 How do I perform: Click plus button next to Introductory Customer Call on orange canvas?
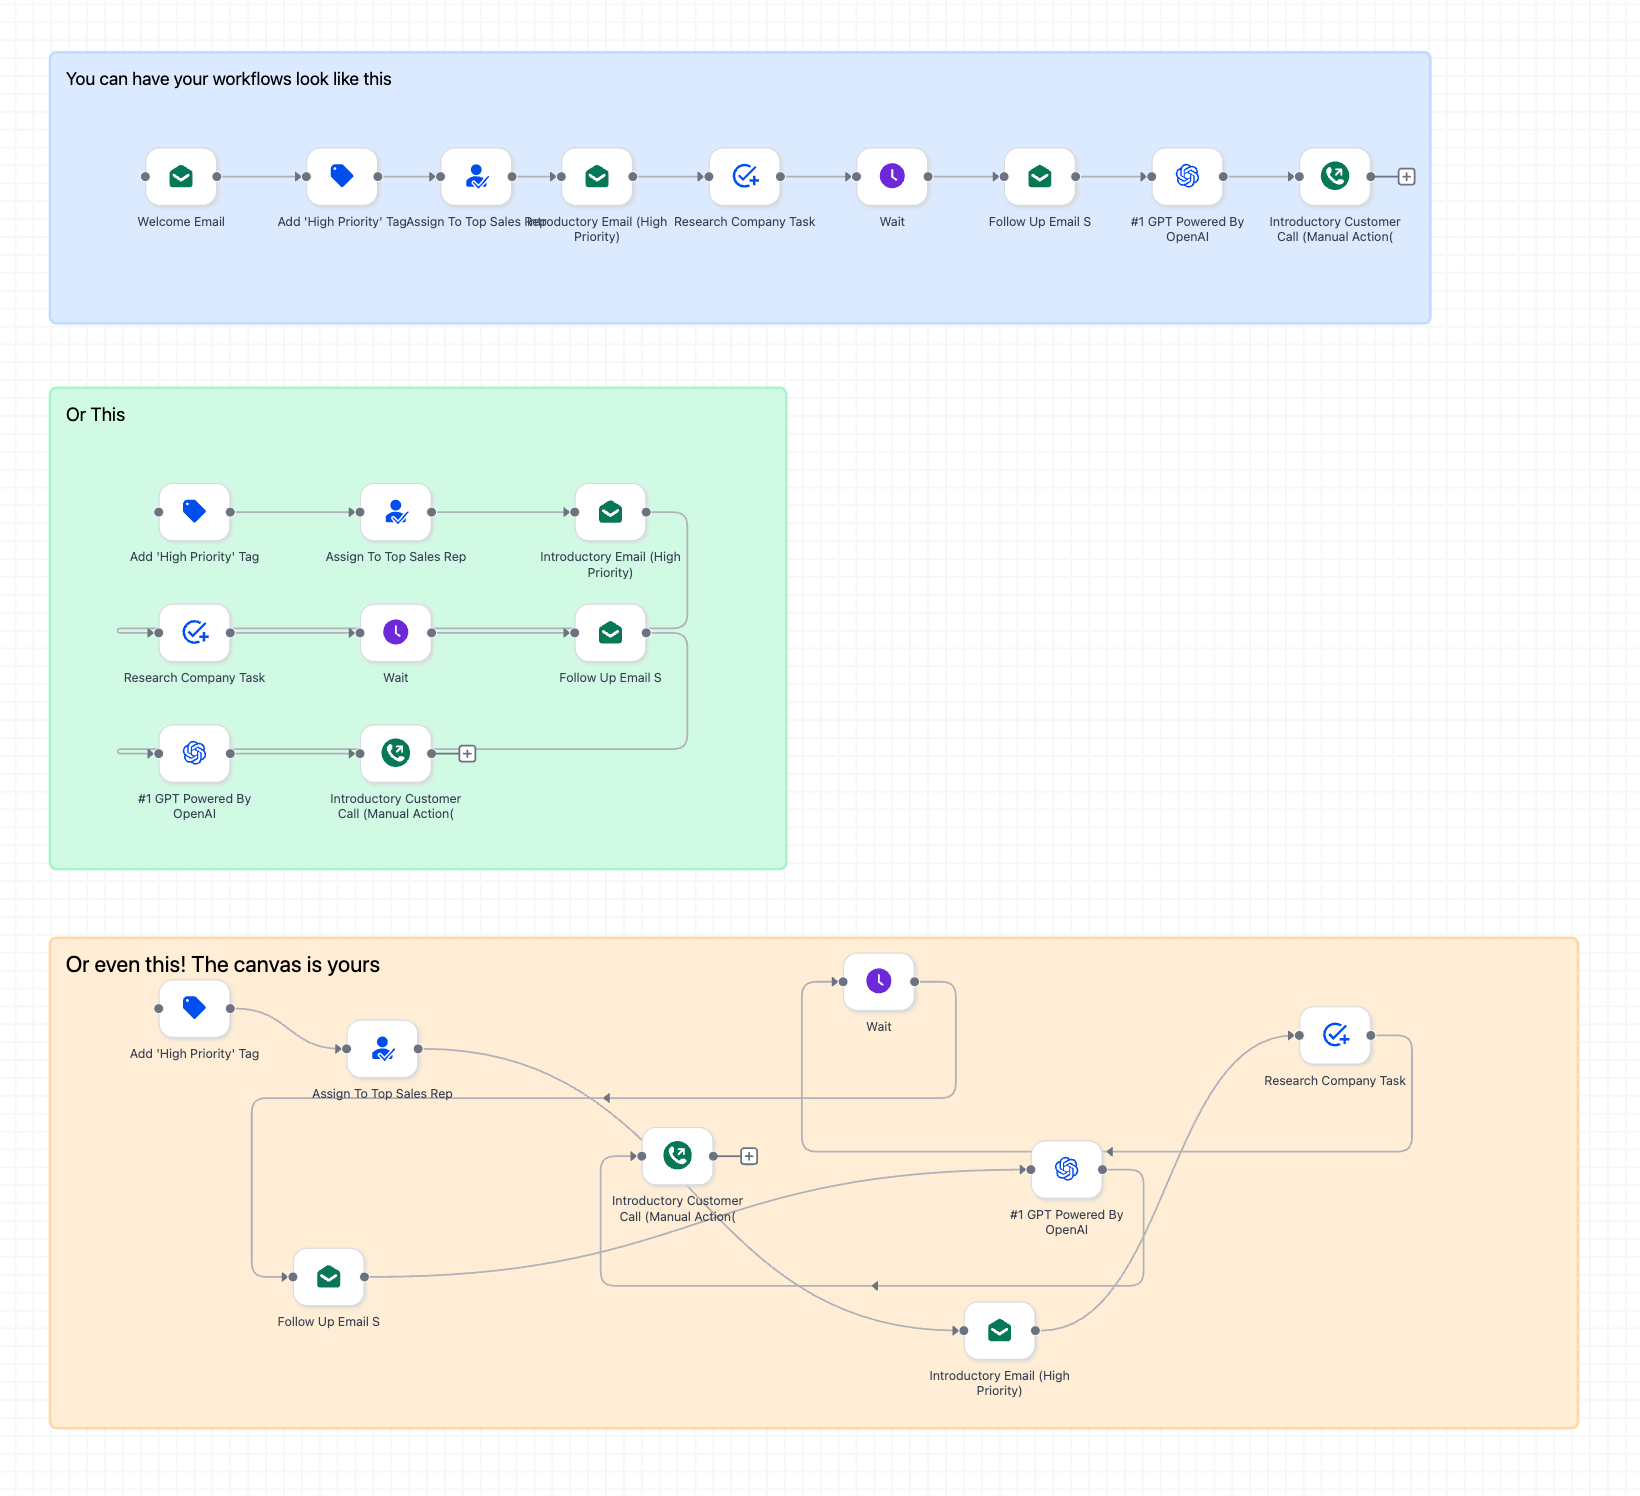pos(749,1156)
